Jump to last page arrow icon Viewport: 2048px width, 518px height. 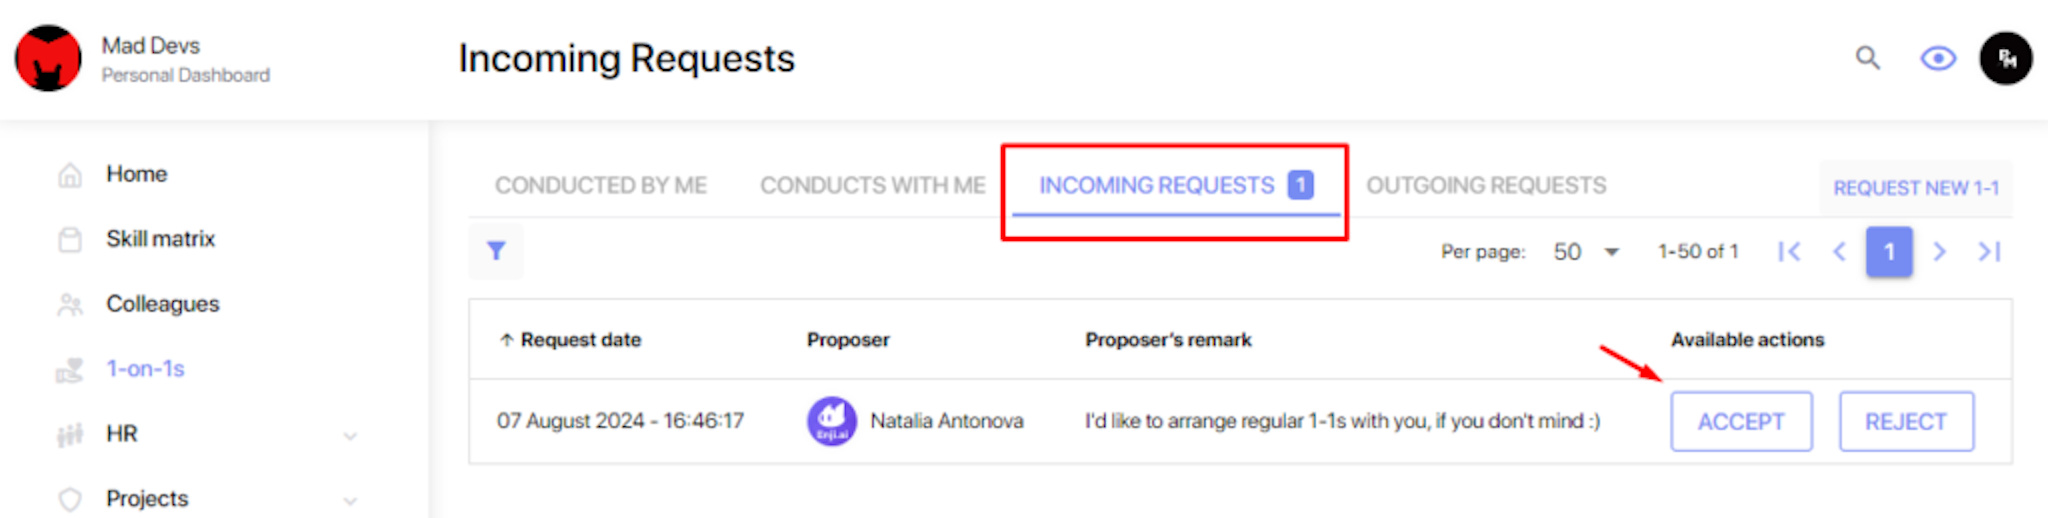(x=1989, y=252)
